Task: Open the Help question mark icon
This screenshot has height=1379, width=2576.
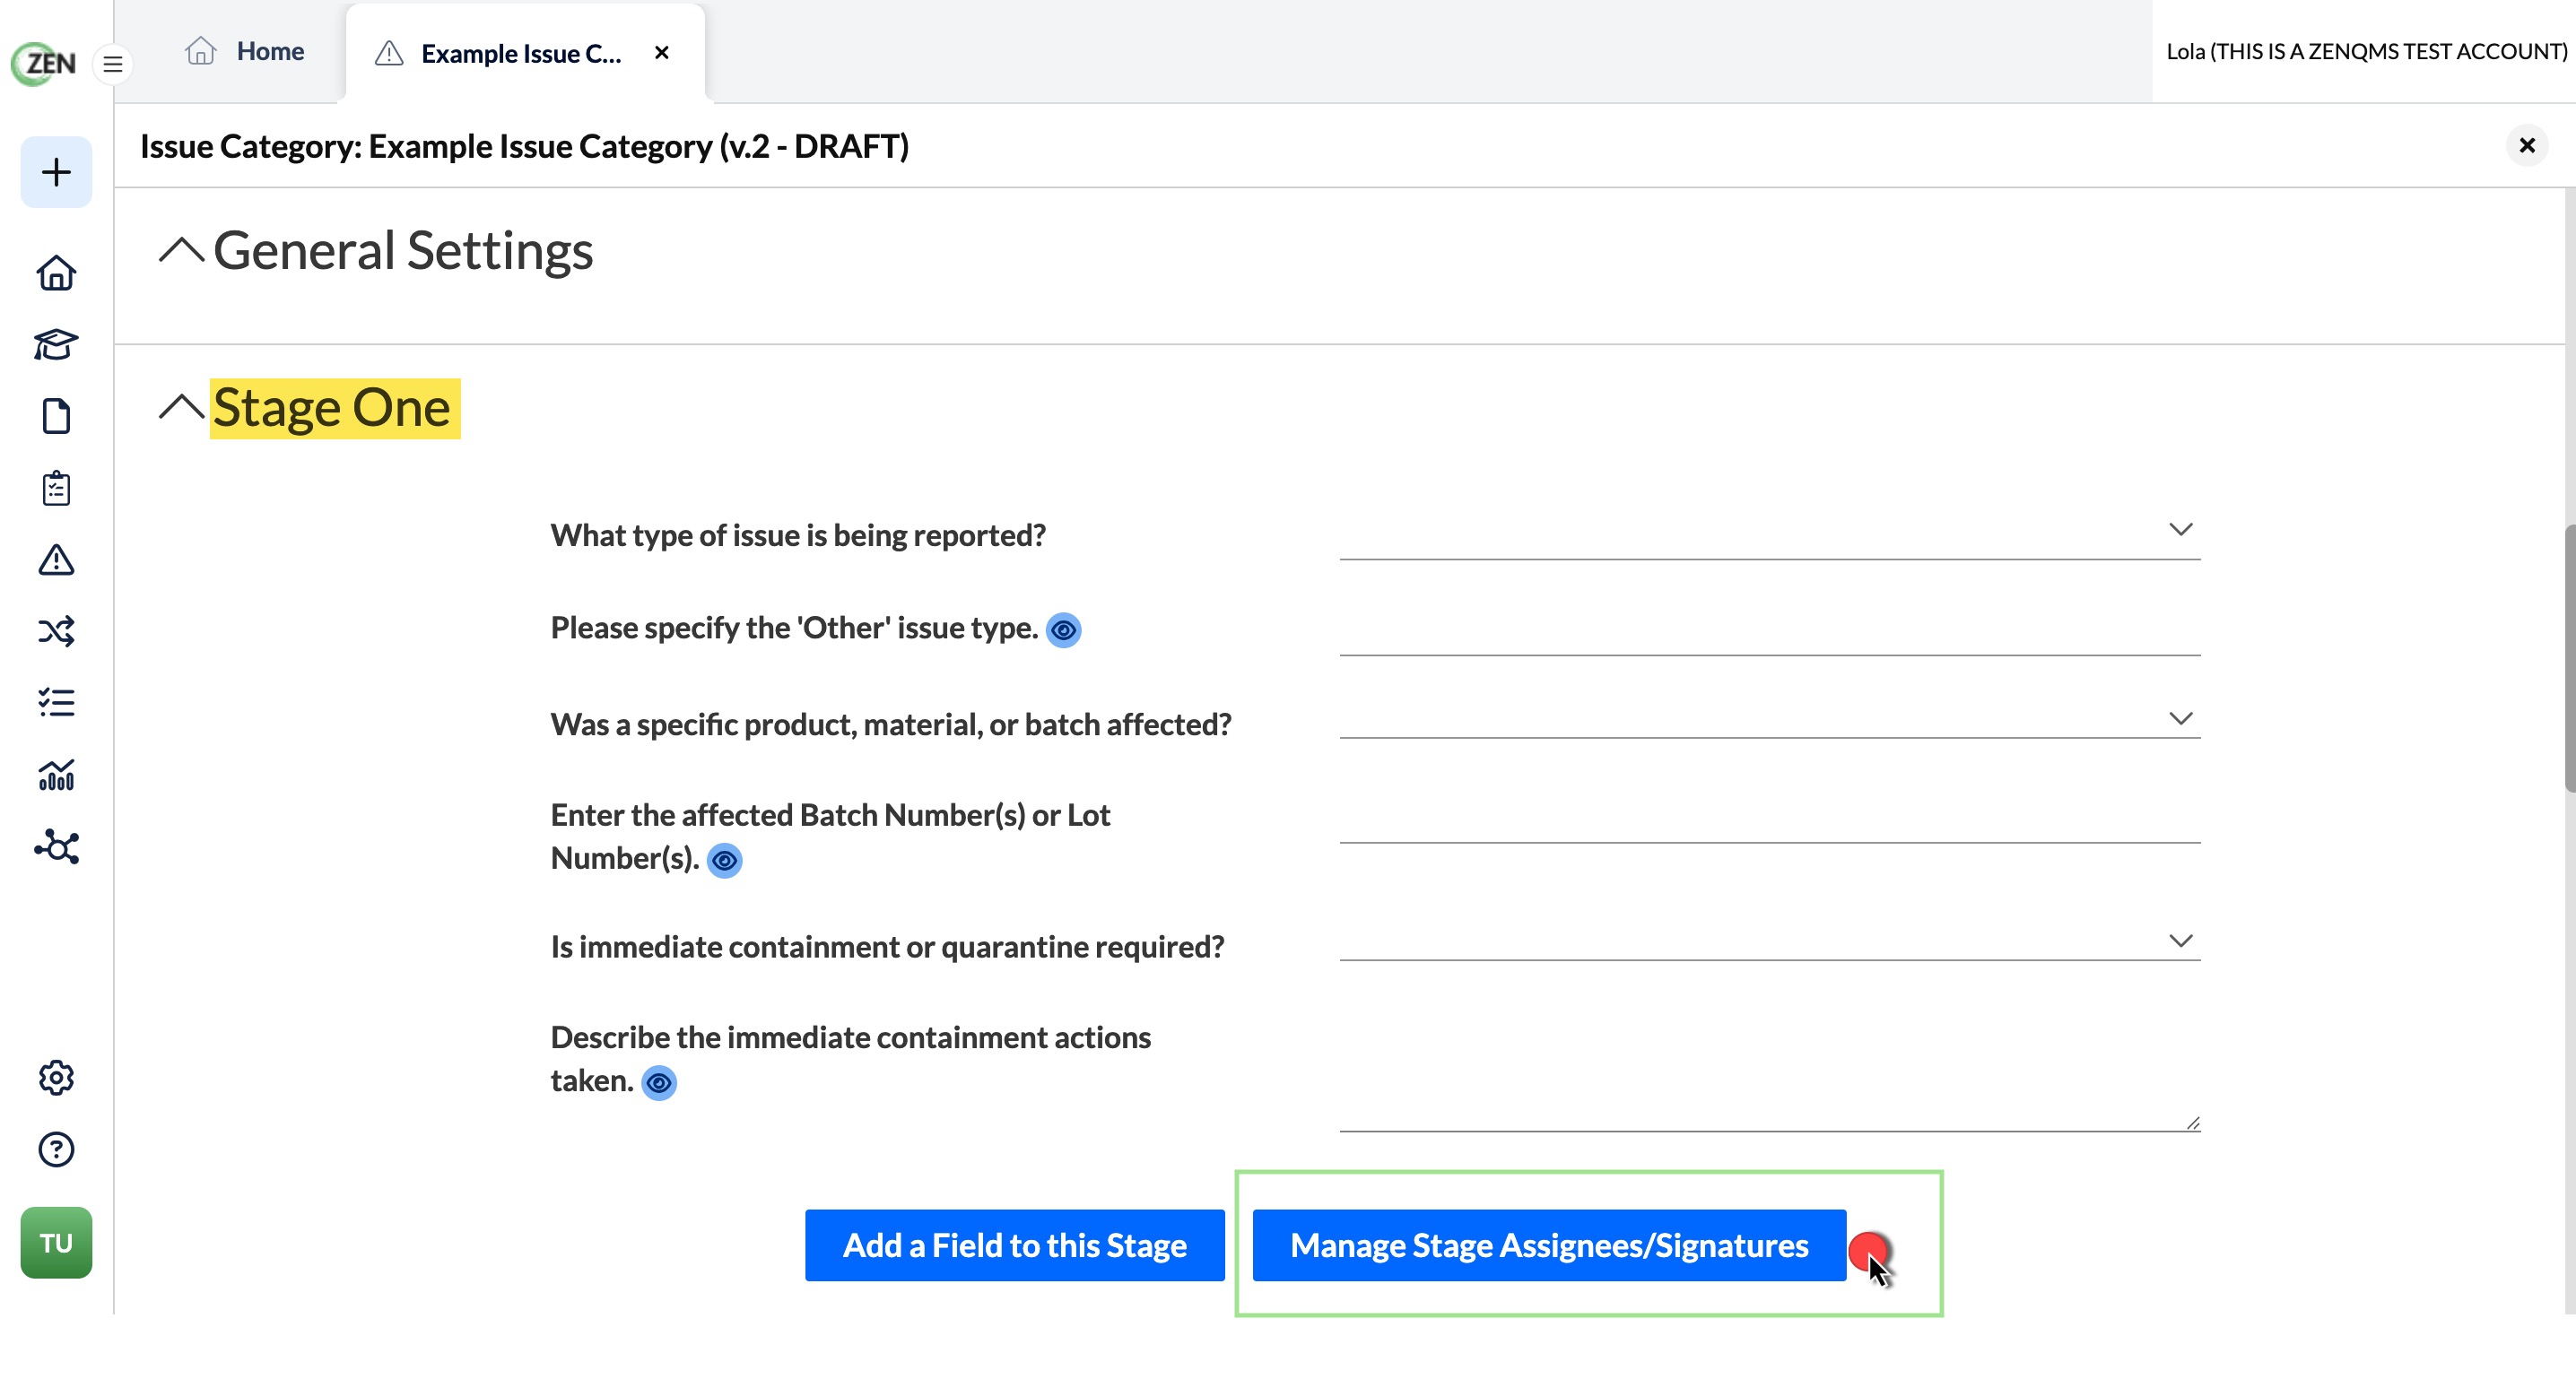Action: 56,1149
